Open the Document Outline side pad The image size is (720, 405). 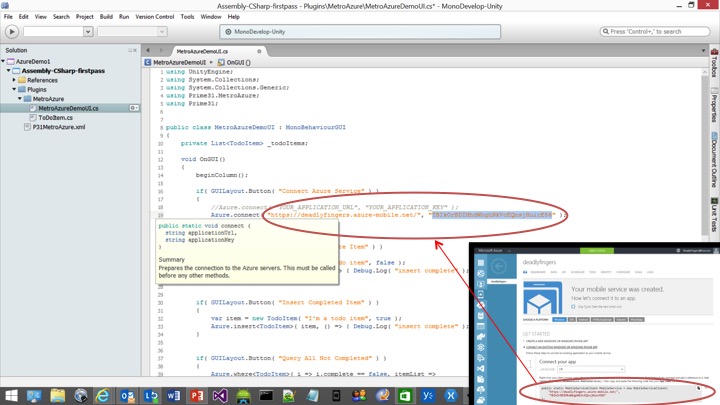pos(714,160)
